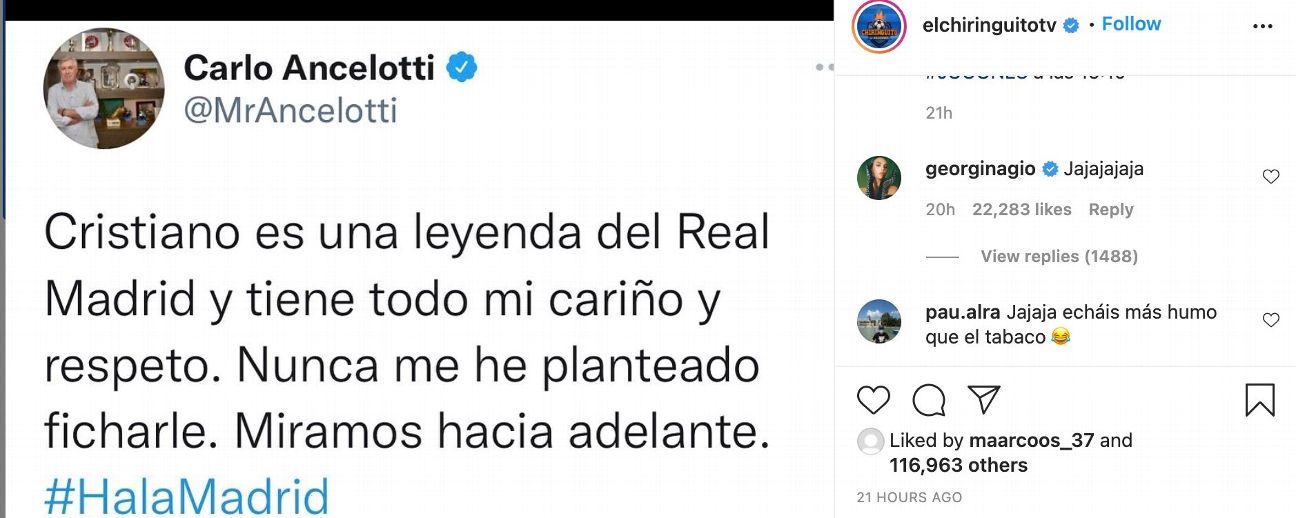Open pau.alra's profile avatar
Screen dimensions: 1296x518
point(880,321)
